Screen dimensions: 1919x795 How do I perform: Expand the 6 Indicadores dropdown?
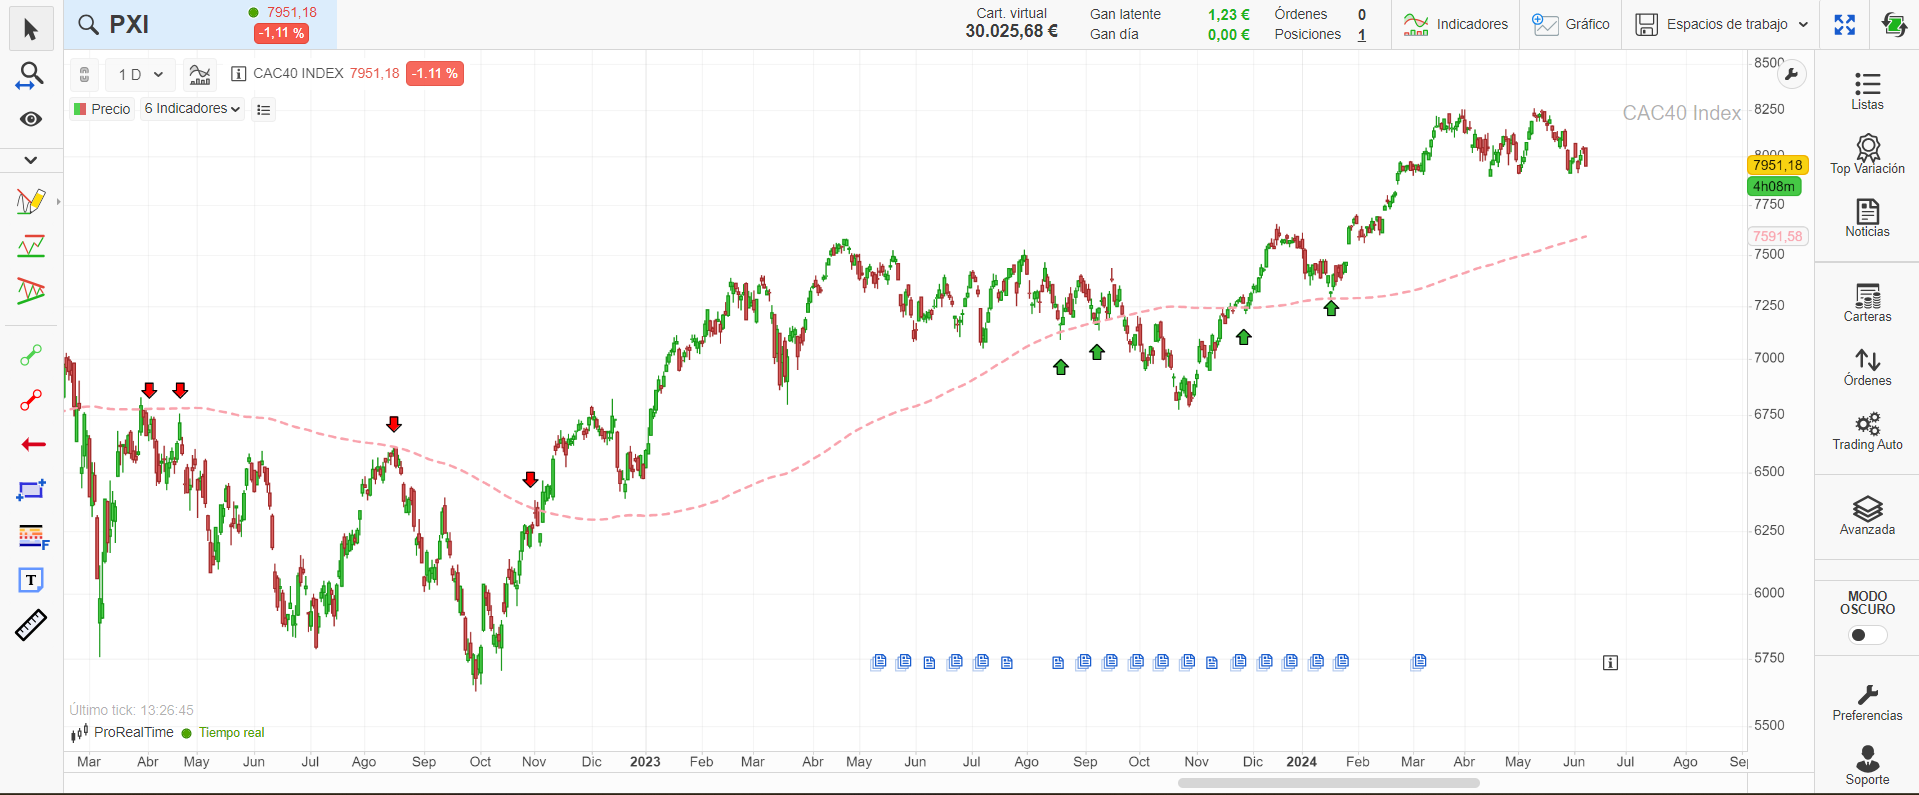tap(192, 108)
